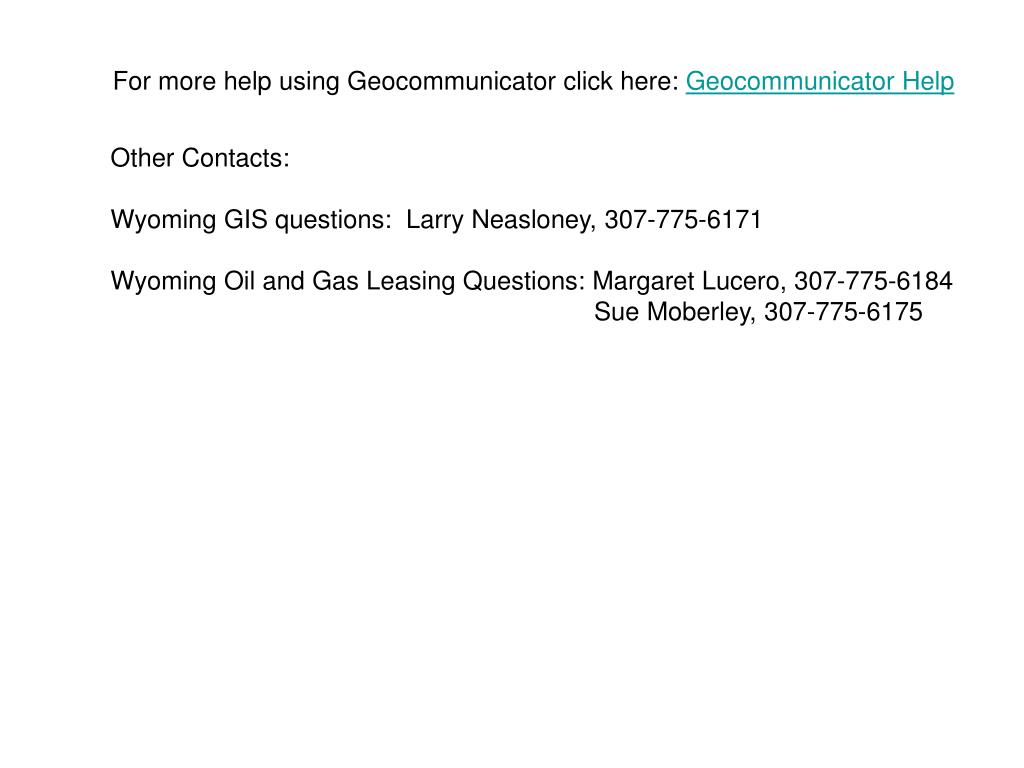Click the "Other Contacts:" heading text
Image resolution: width=1024 pixels, height=768 pixels.
click(200, 158)
